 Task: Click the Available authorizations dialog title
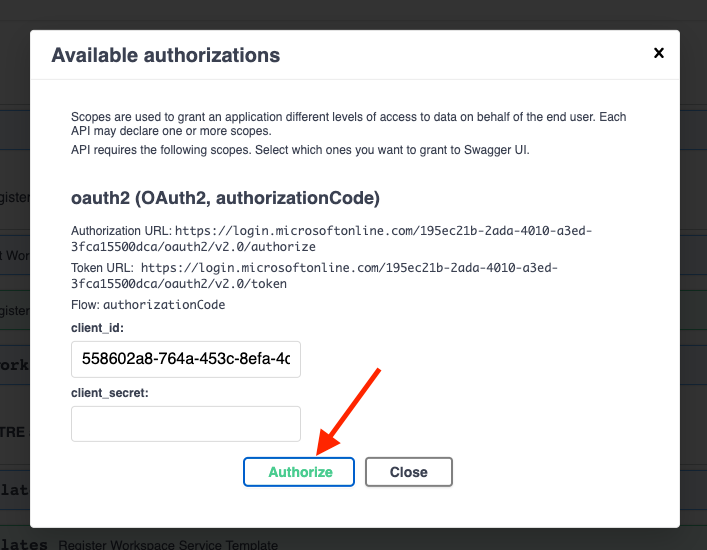[165, 55]
